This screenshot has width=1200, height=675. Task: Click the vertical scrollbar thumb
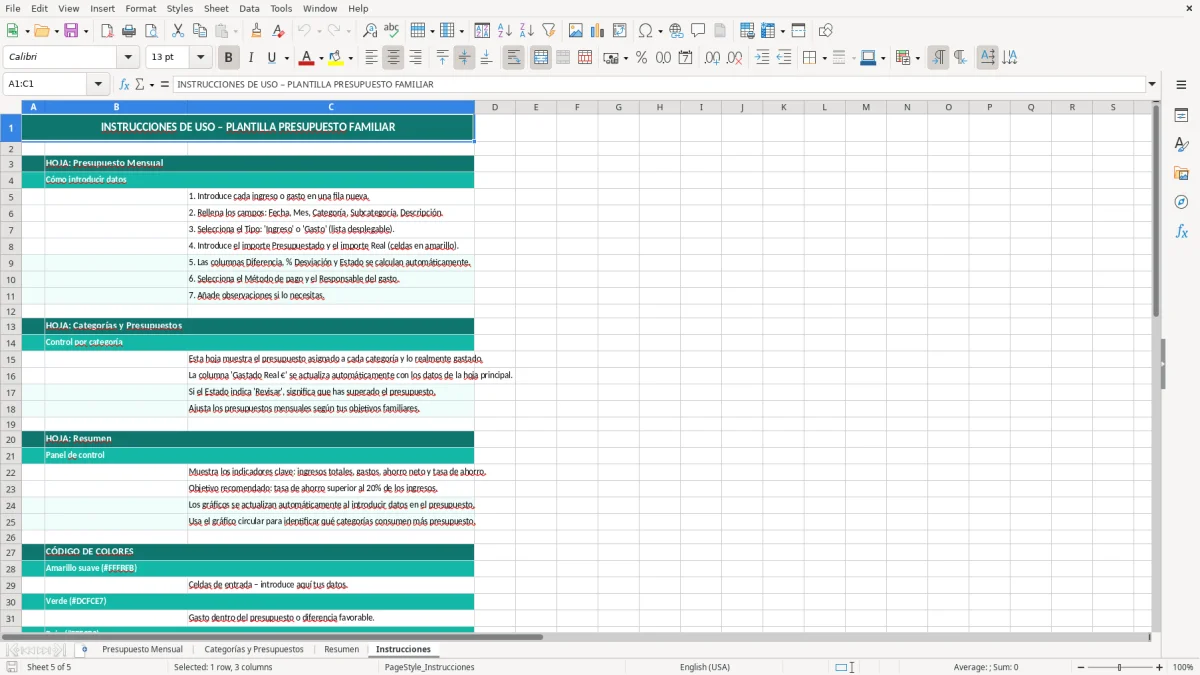(1156, 211)
